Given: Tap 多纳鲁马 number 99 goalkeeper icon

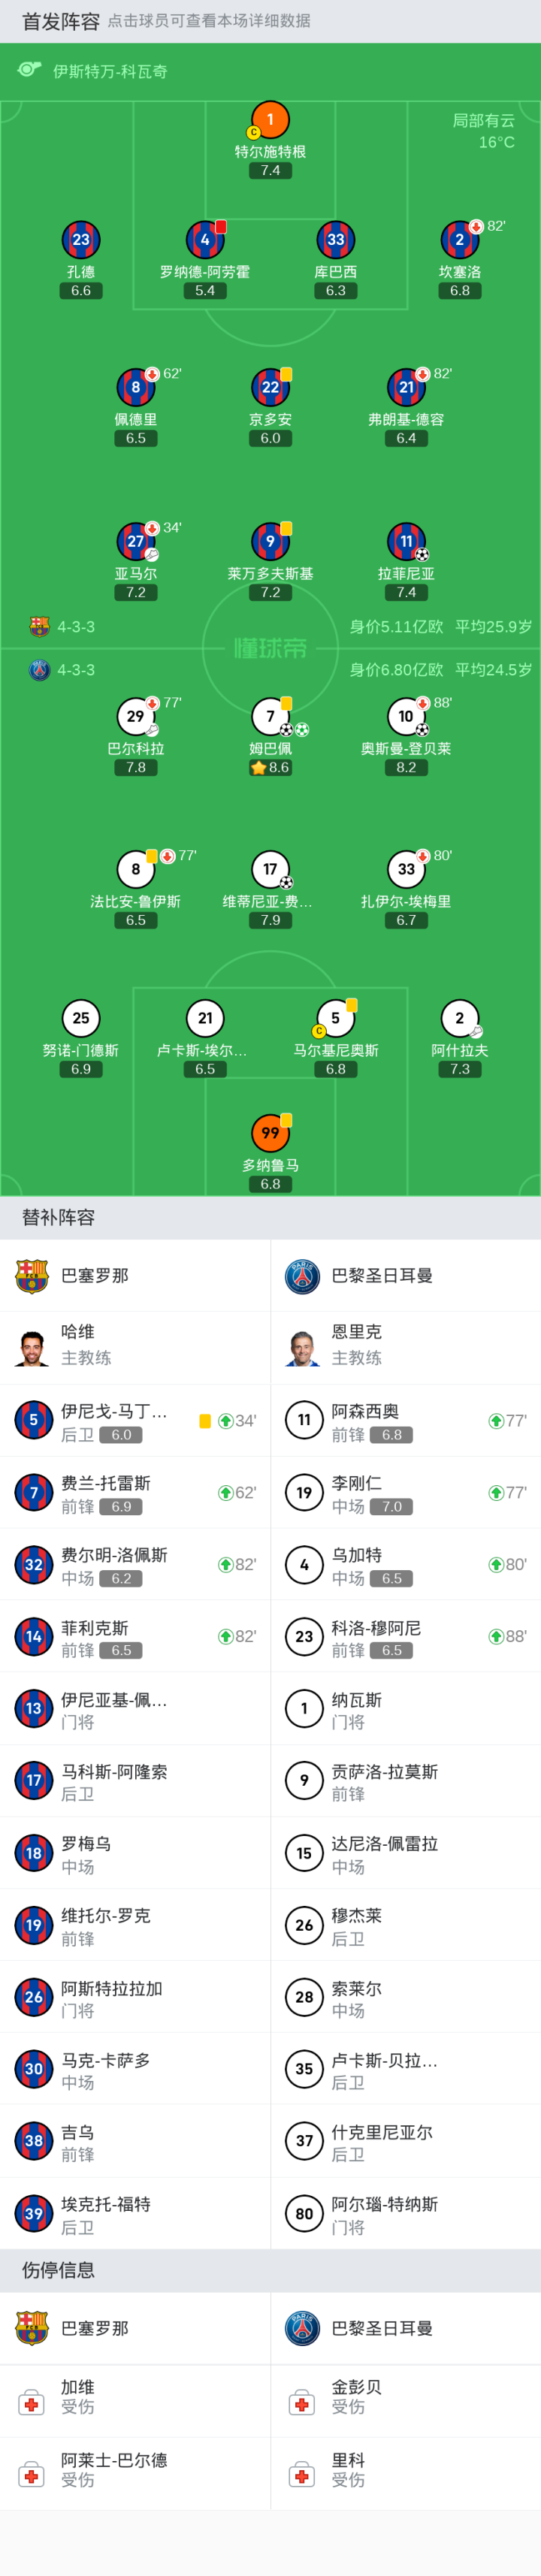Looking at the screenshot, I should point(270,1133).
